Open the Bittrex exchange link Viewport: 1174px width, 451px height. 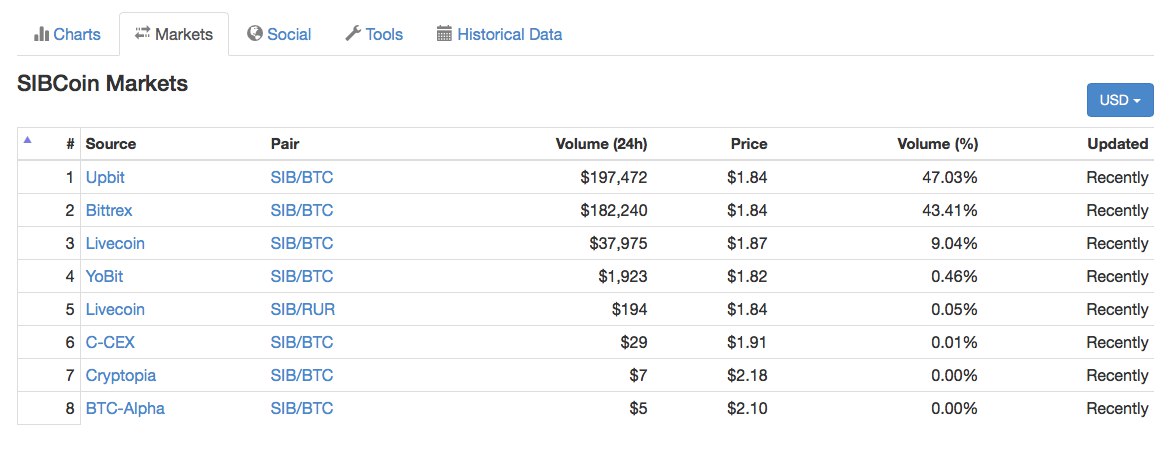coord(109,211)
